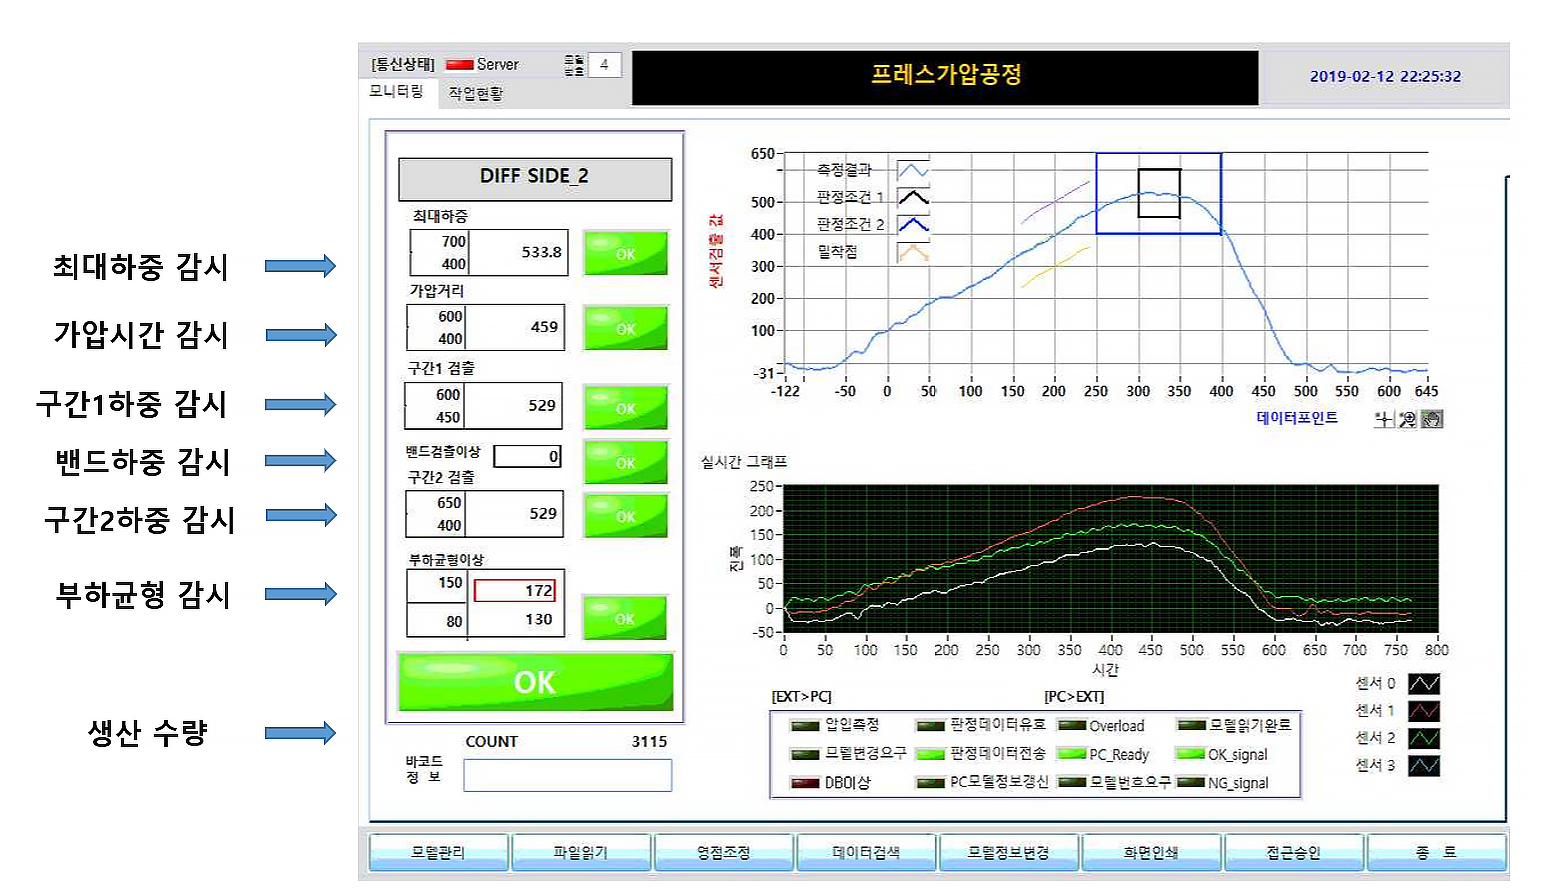
Task: Click the 데이터포인트 axis label
Action: point(1297,418)
